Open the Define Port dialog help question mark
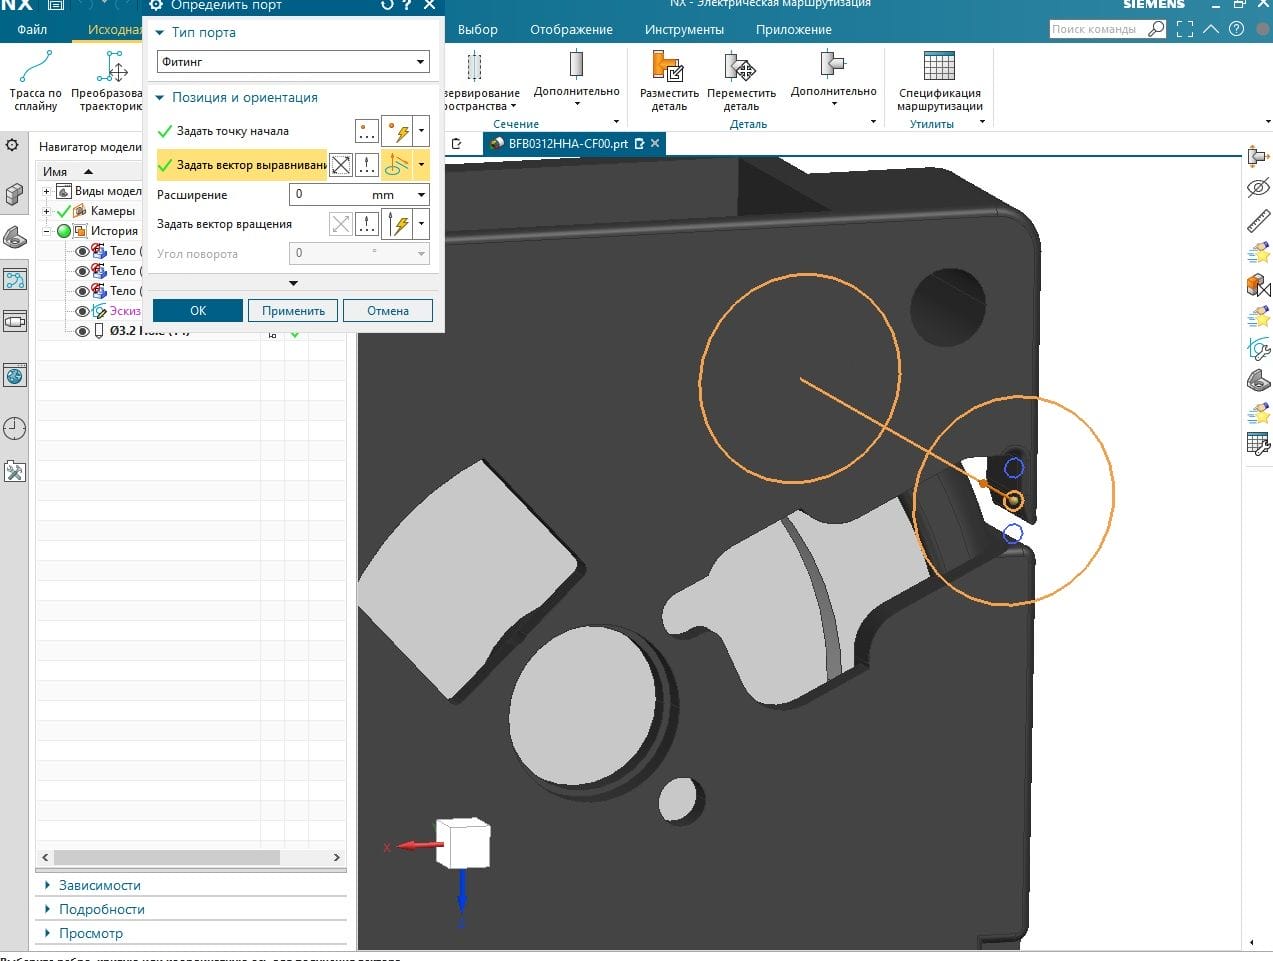Image resolution: width=1273 pixels, height=961 pixels. point(407,5)
